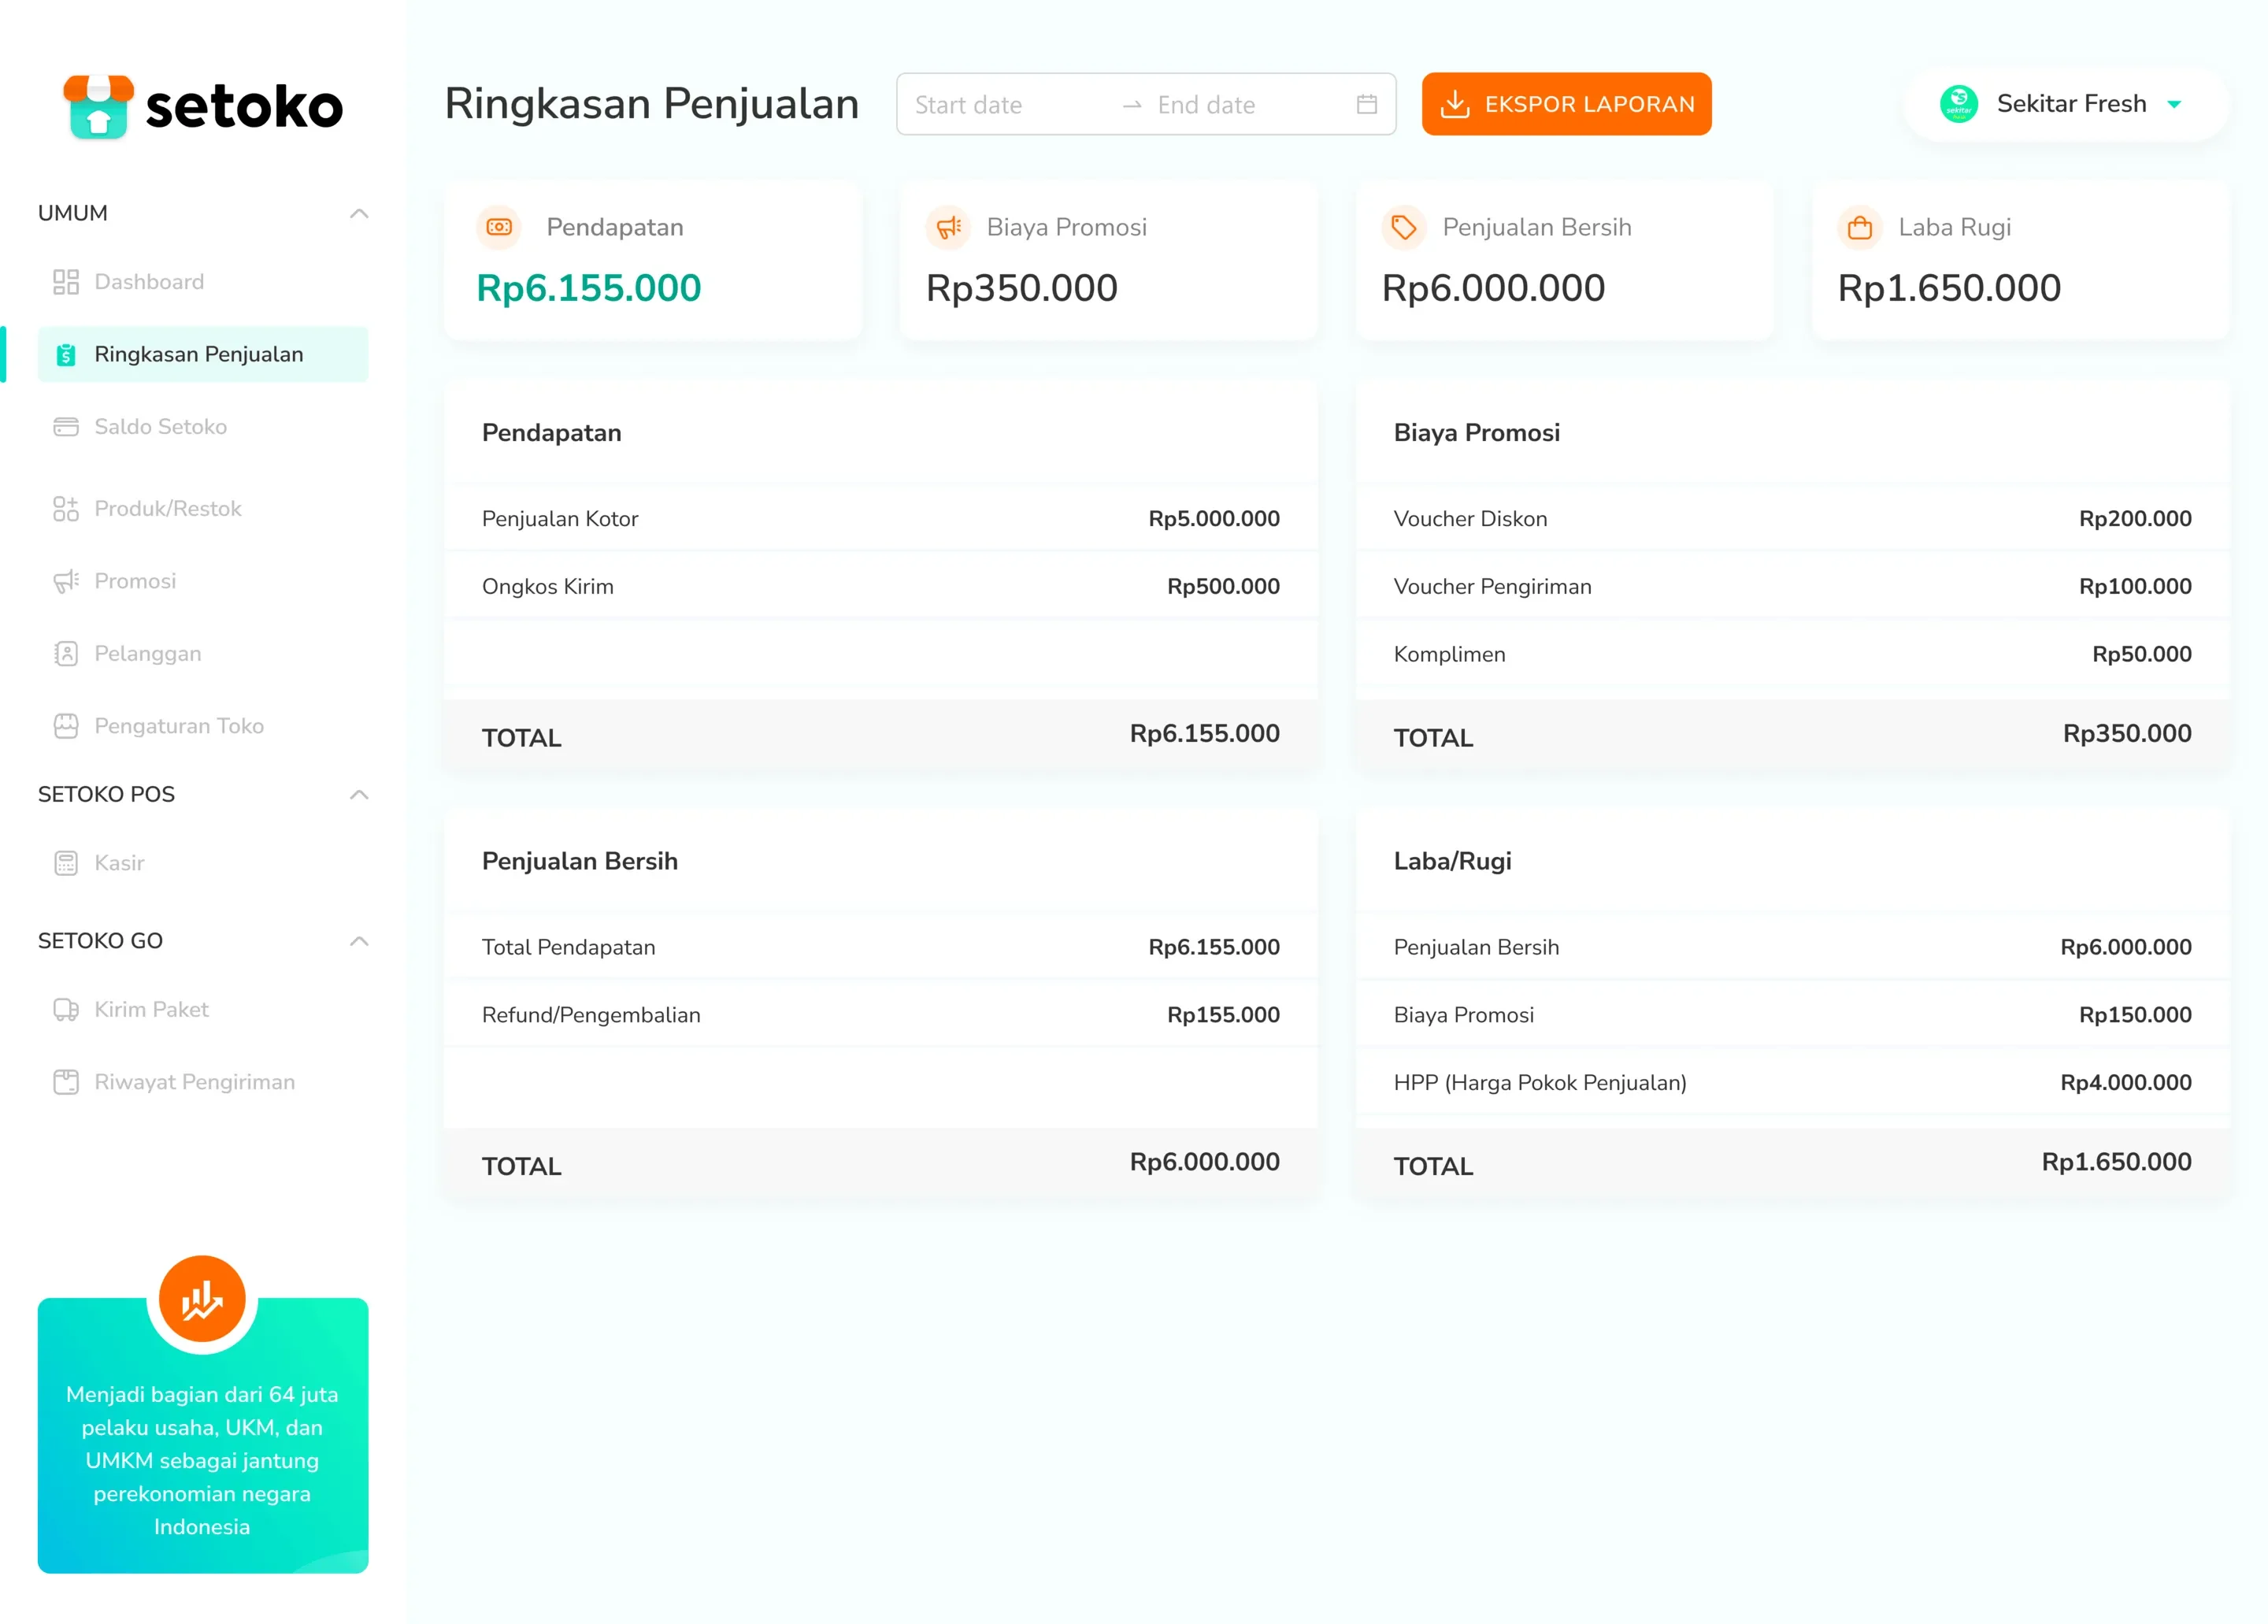Click the Promosi megaphone icon in sidebar
2268x1624 pixels.
[x=66, y=581]
